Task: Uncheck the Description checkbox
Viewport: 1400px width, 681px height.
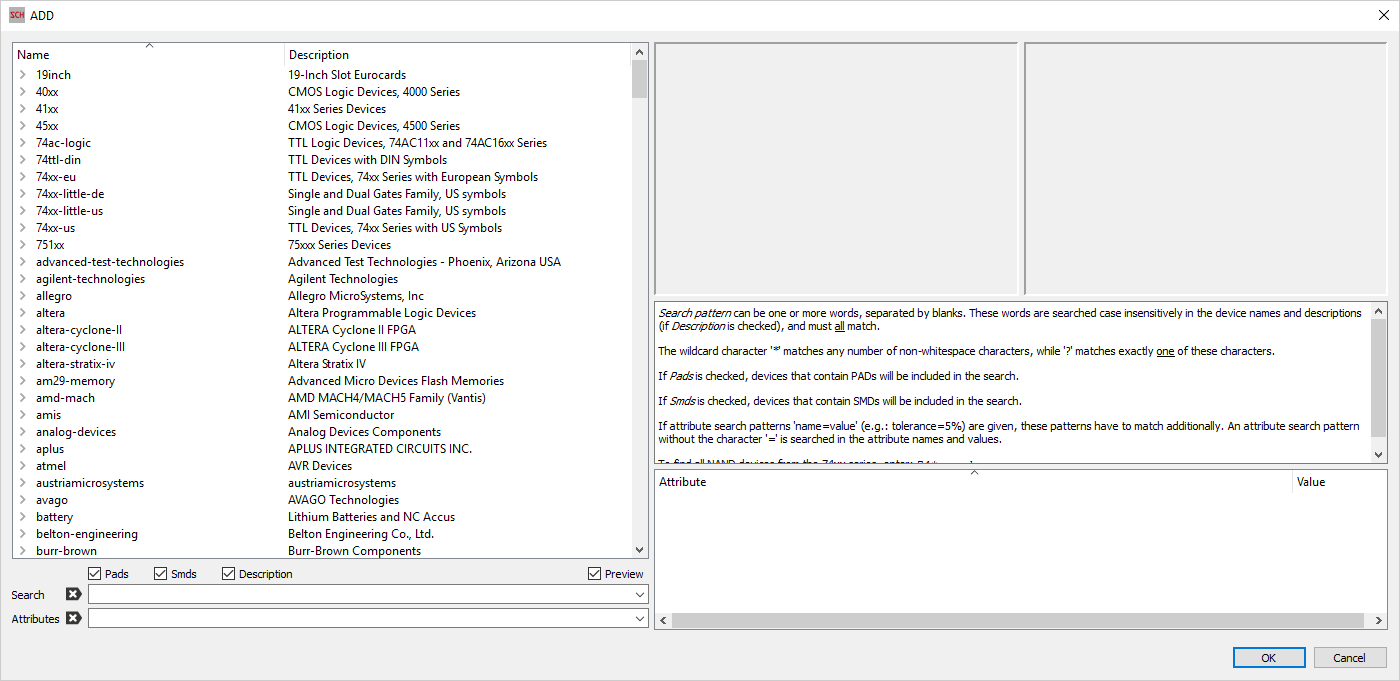Action: [229, 574]
